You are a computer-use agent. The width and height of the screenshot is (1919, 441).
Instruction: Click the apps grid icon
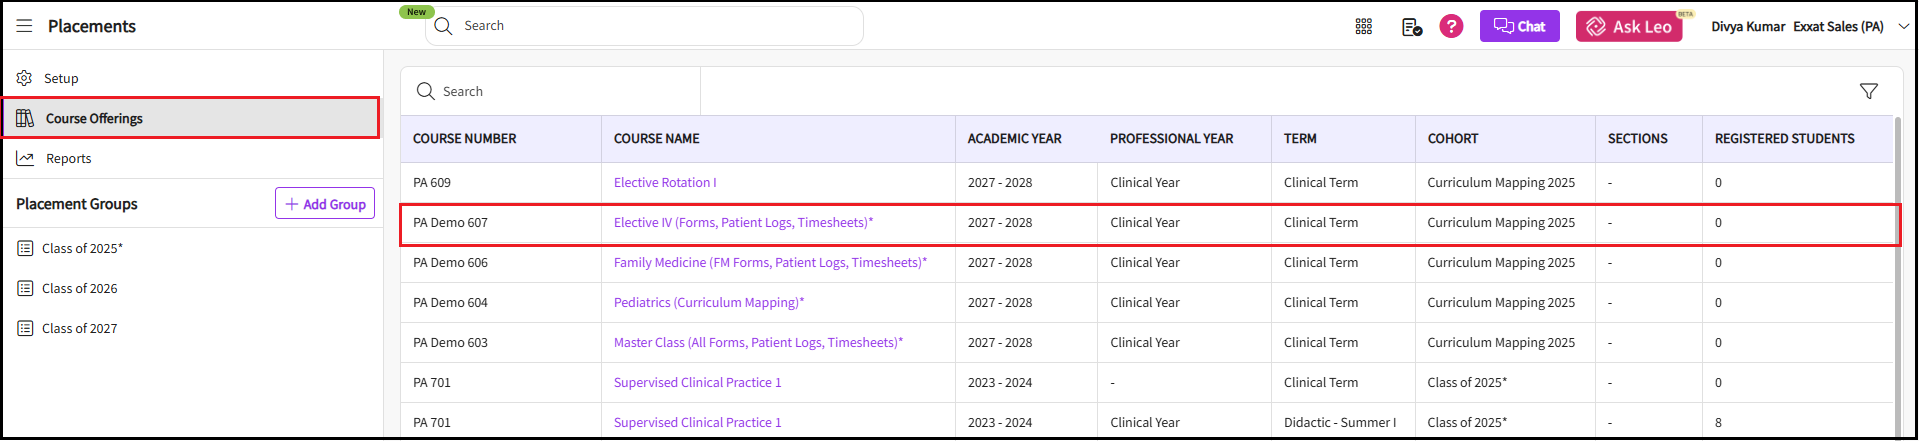(x=1363, y=27)
